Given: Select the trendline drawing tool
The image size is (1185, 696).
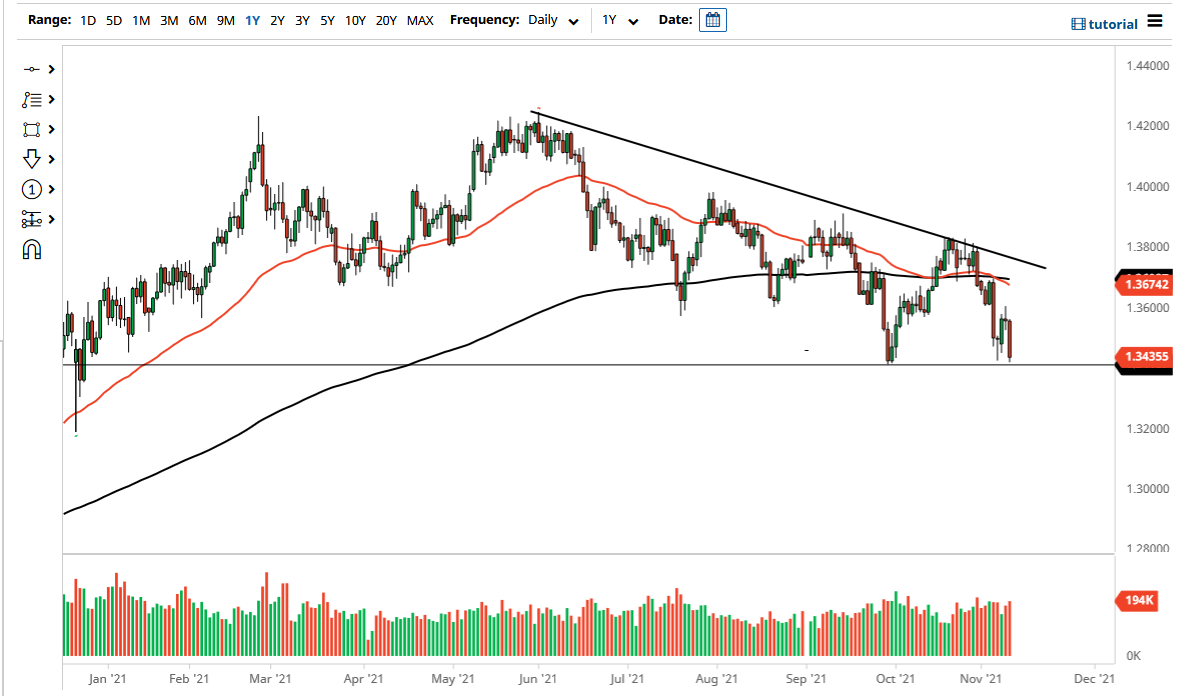Looking at the screenshot, I should pos(30,99).
